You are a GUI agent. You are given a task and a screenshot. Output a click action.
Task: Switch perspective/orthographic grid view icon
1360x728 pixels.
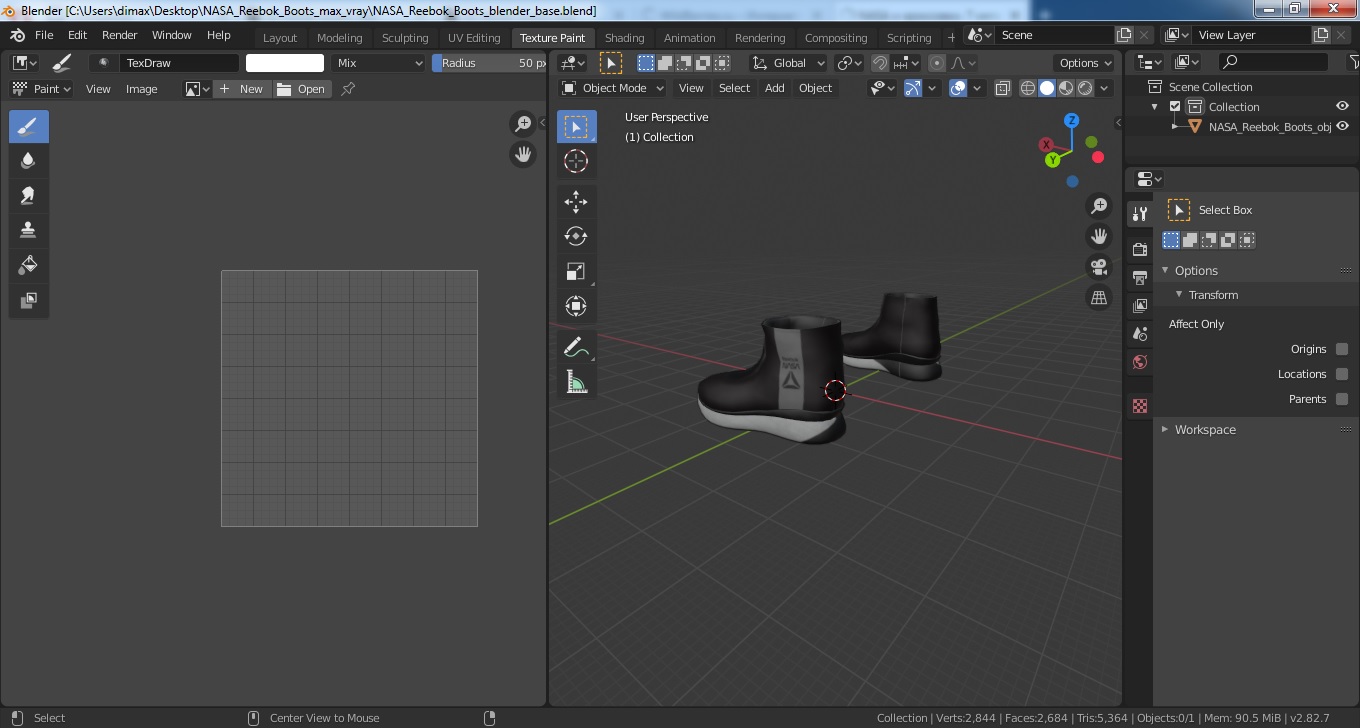(x=1098, y=298)
